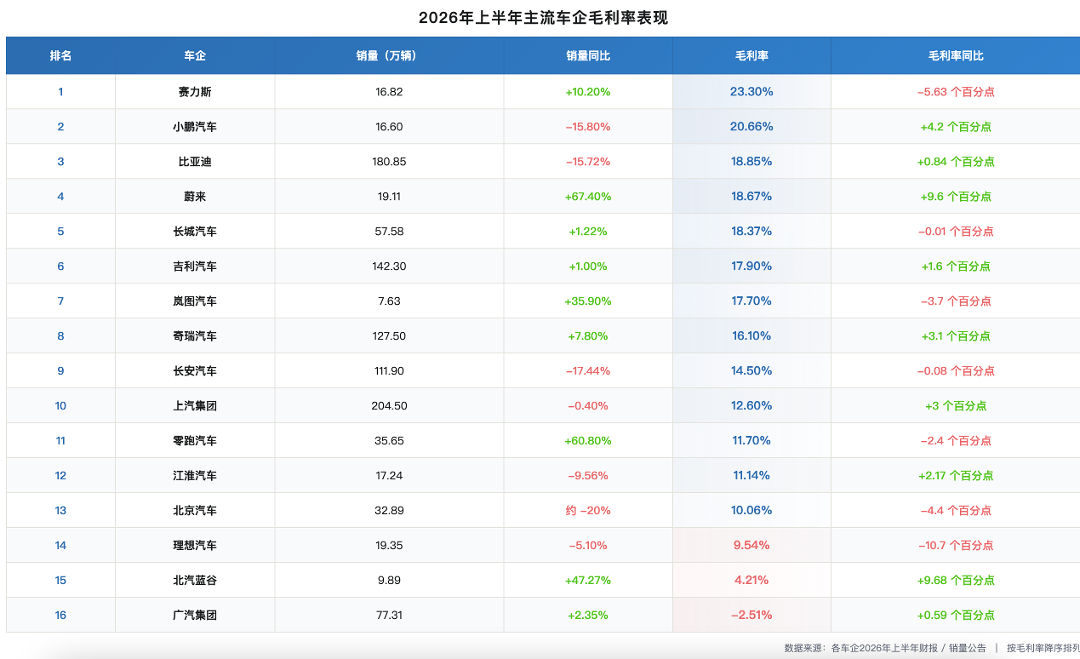Click the gross margin 4.21%
The width and height of the screenshot is (1080, 659).
[751, 580]
